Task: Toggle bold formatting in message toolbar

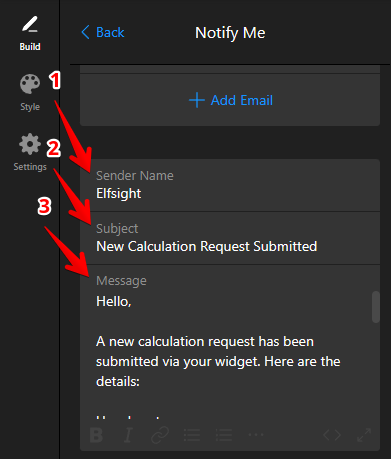Action: 96,435
